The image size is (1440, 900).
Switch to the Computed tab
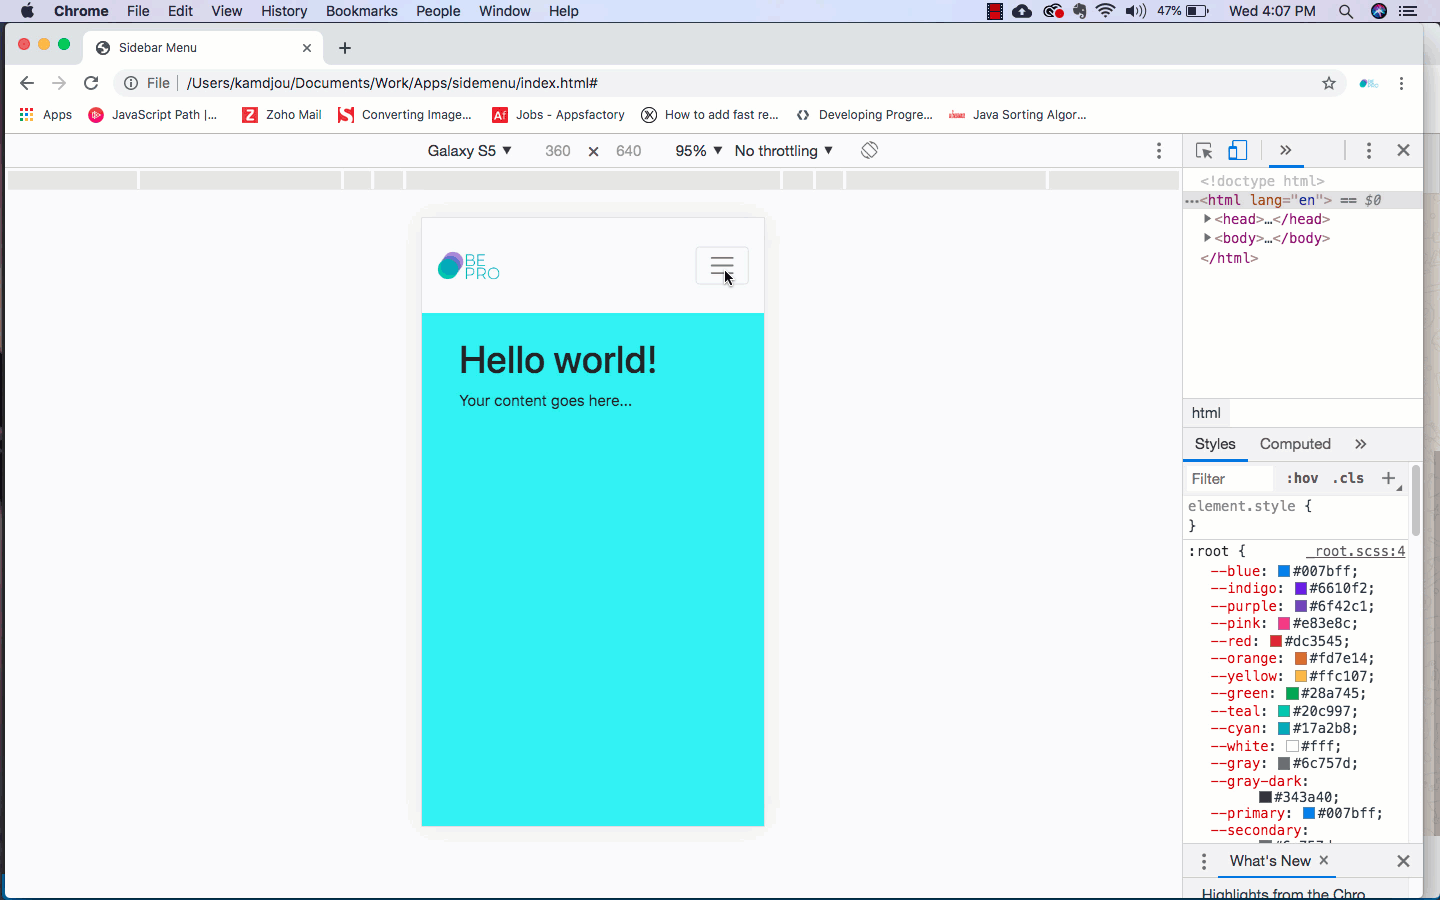[1295, 444]
